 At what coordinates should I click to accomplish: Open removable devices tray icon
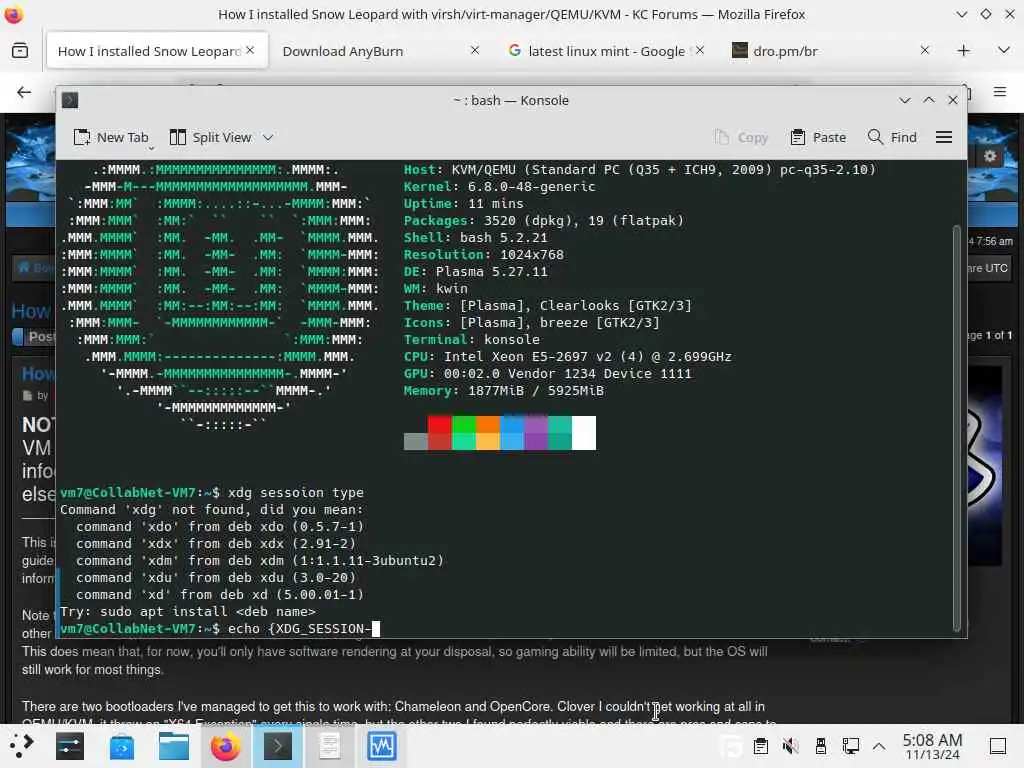coord(820,746)
